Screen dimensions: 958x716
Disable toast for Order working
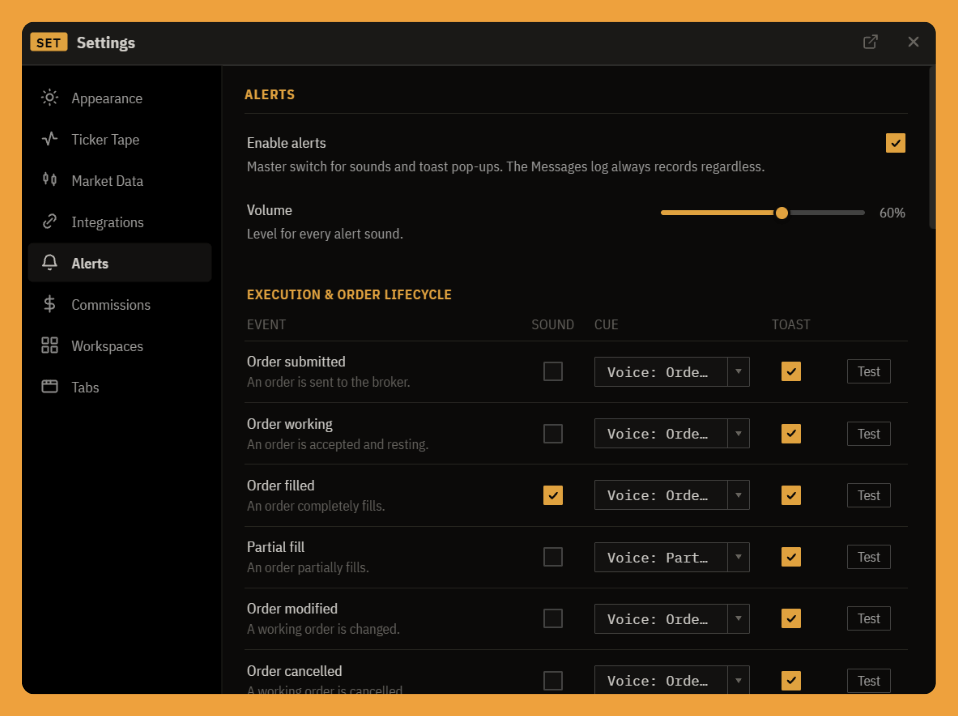click(x=791, y=434)
